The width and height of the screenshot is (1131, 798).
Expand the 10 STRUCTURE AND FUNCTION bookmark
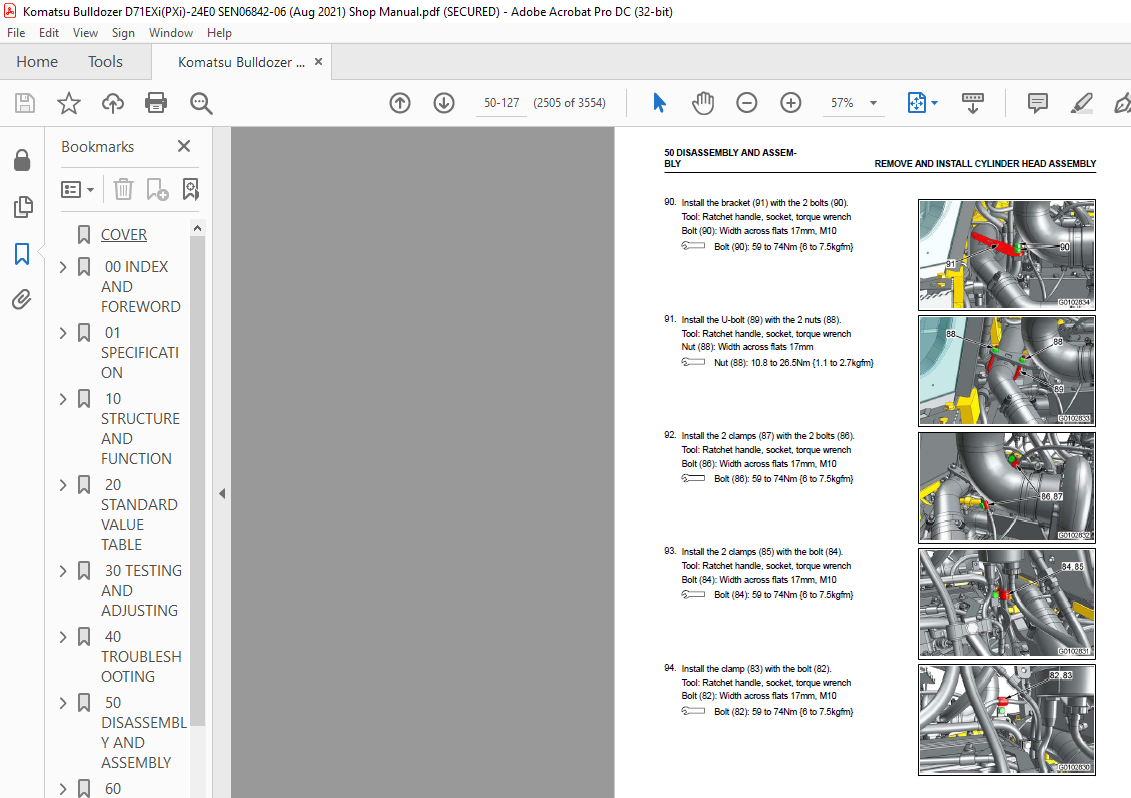(63, 399)
